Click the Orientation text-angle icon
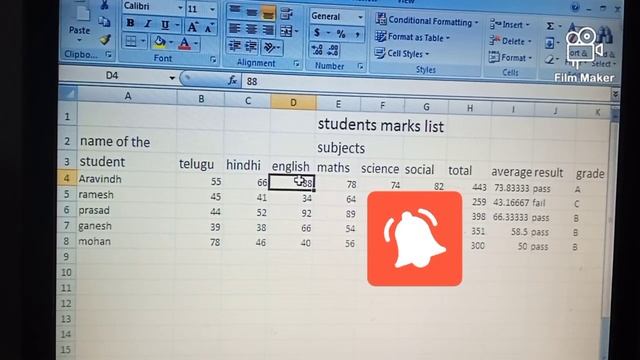640x360 pixels. 270,48
